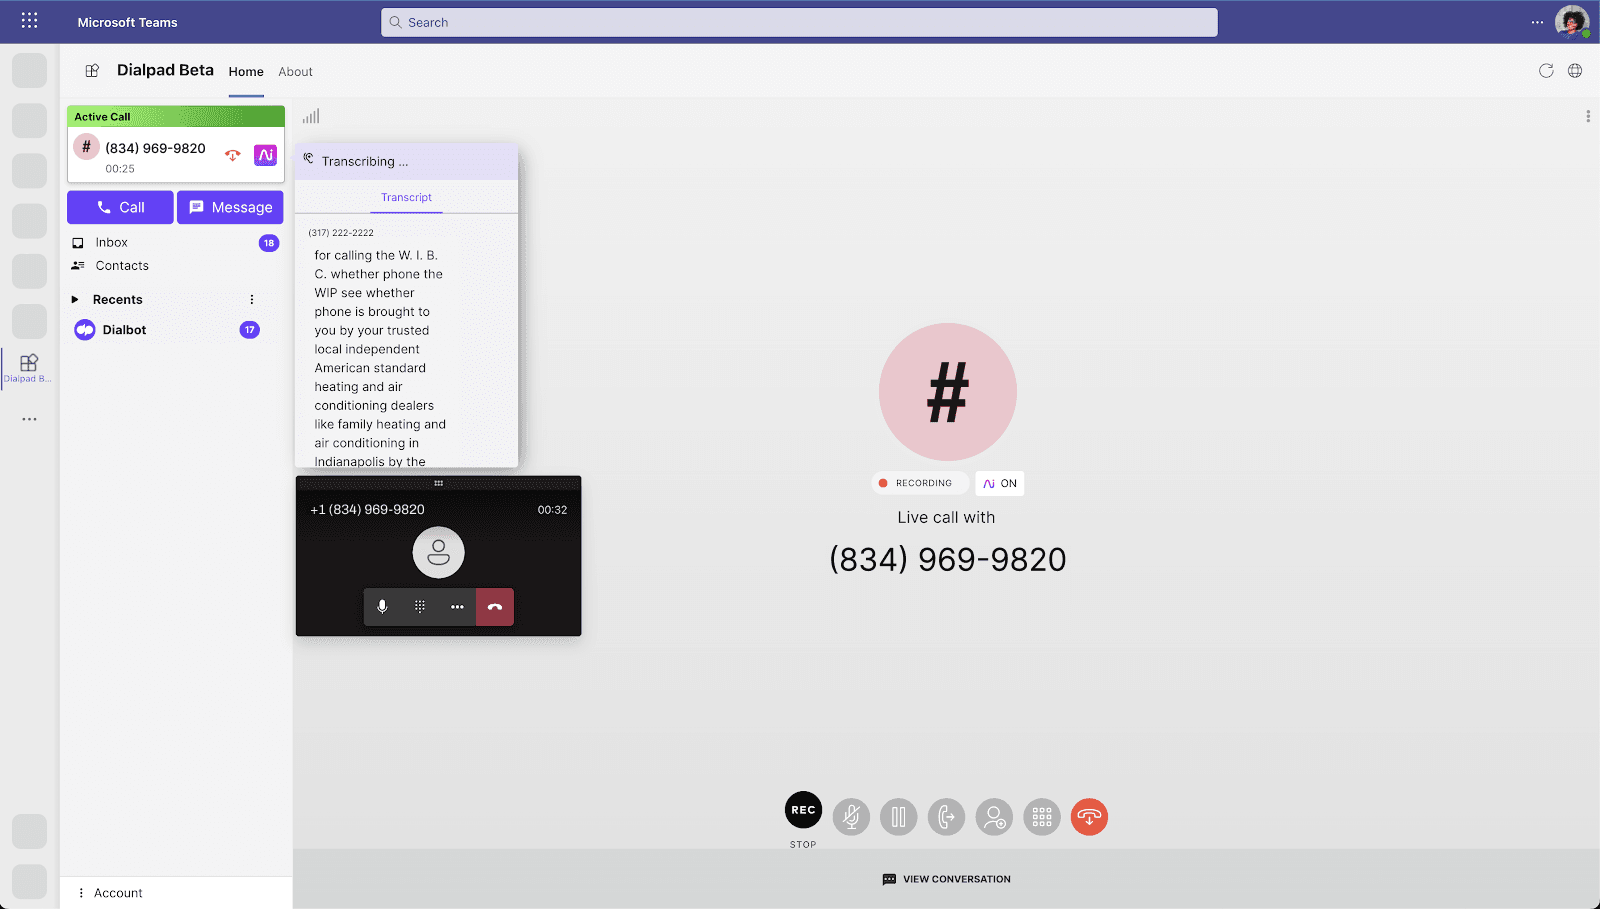This screenshot has height=909, width=1600.
Task: Switch to the About tab
Action: [295, 71]
